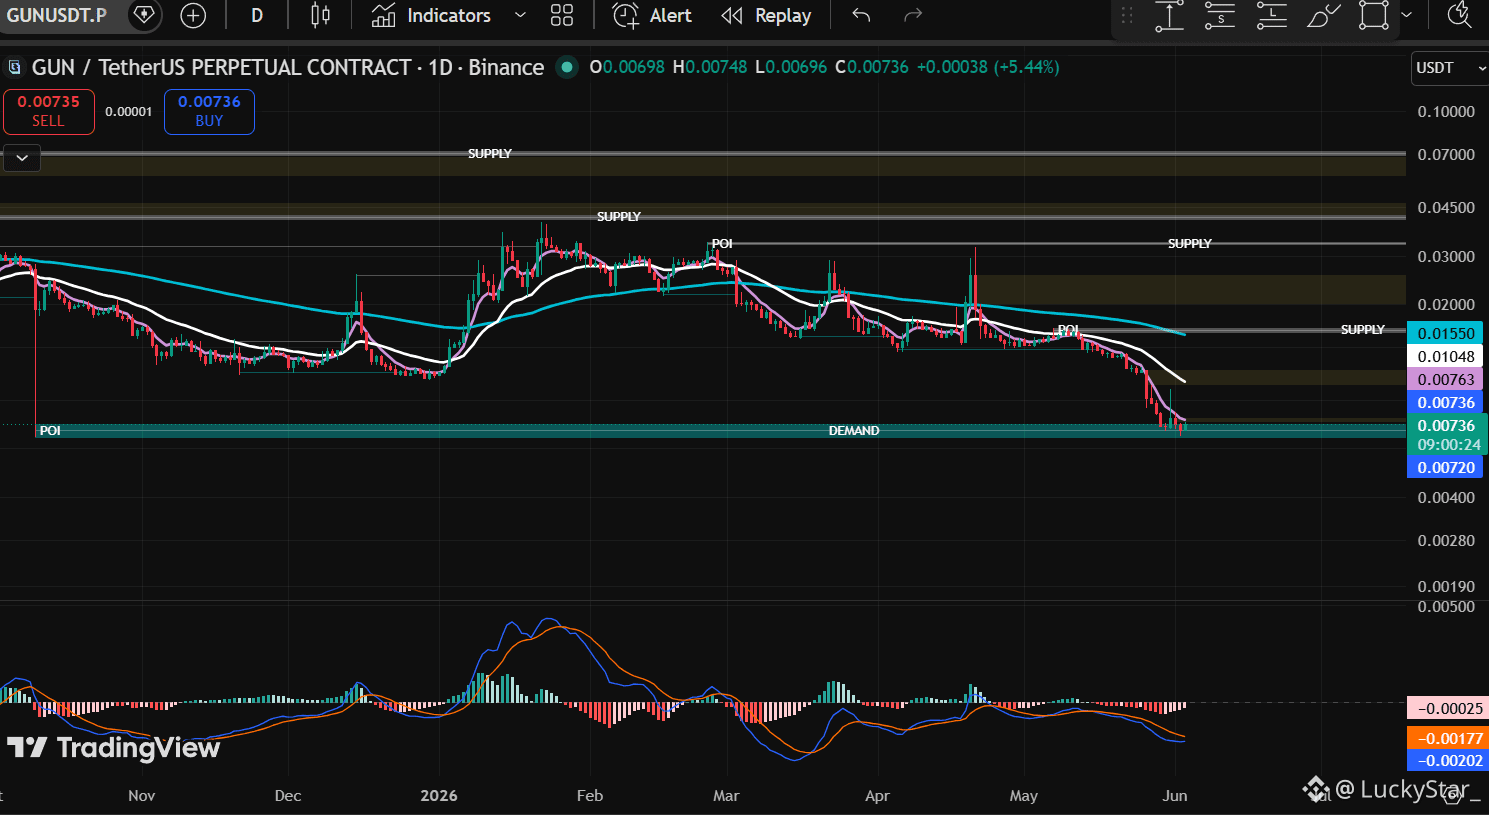The height and width of the screenshot is (815, 1489).
Task: Click the Apr label on time axis
Action: coord(877,795)
